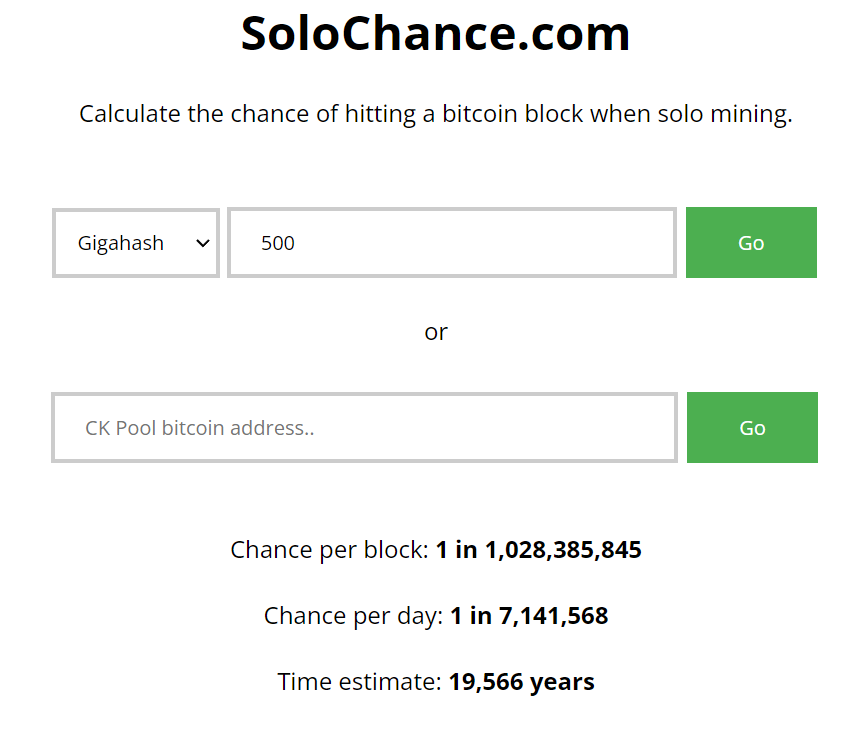The image size is (849, 746).
Task: Click the 'Time estimate:' label
Action: [x=360, y=682]
